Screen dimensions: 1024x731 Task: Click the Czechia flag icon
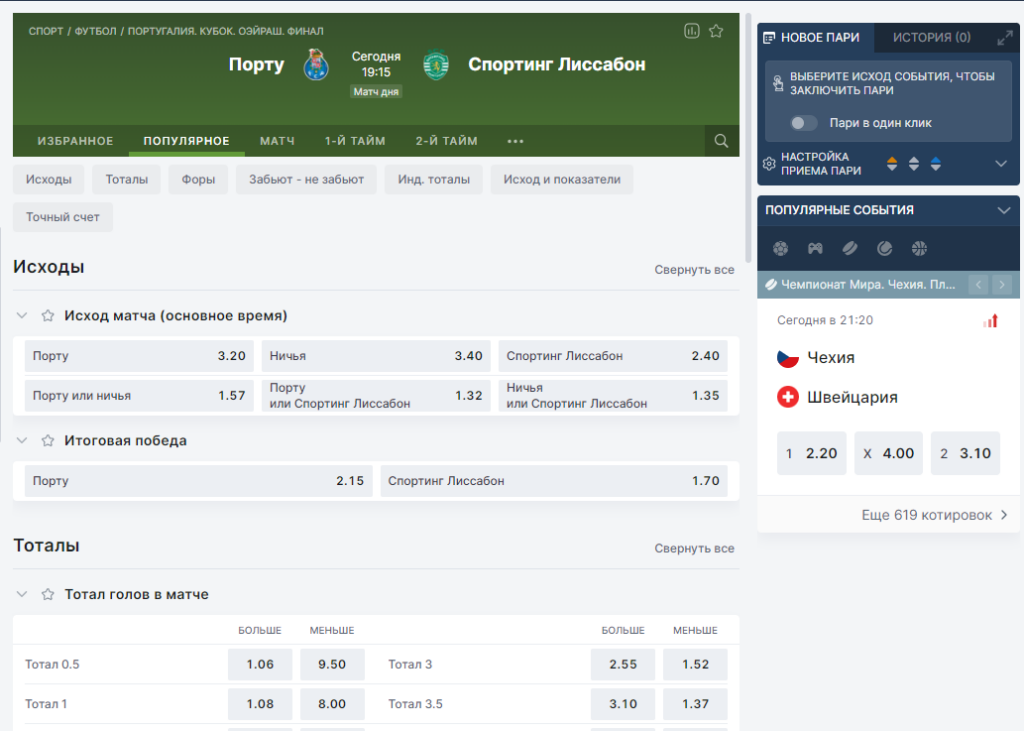pos(788,358)
